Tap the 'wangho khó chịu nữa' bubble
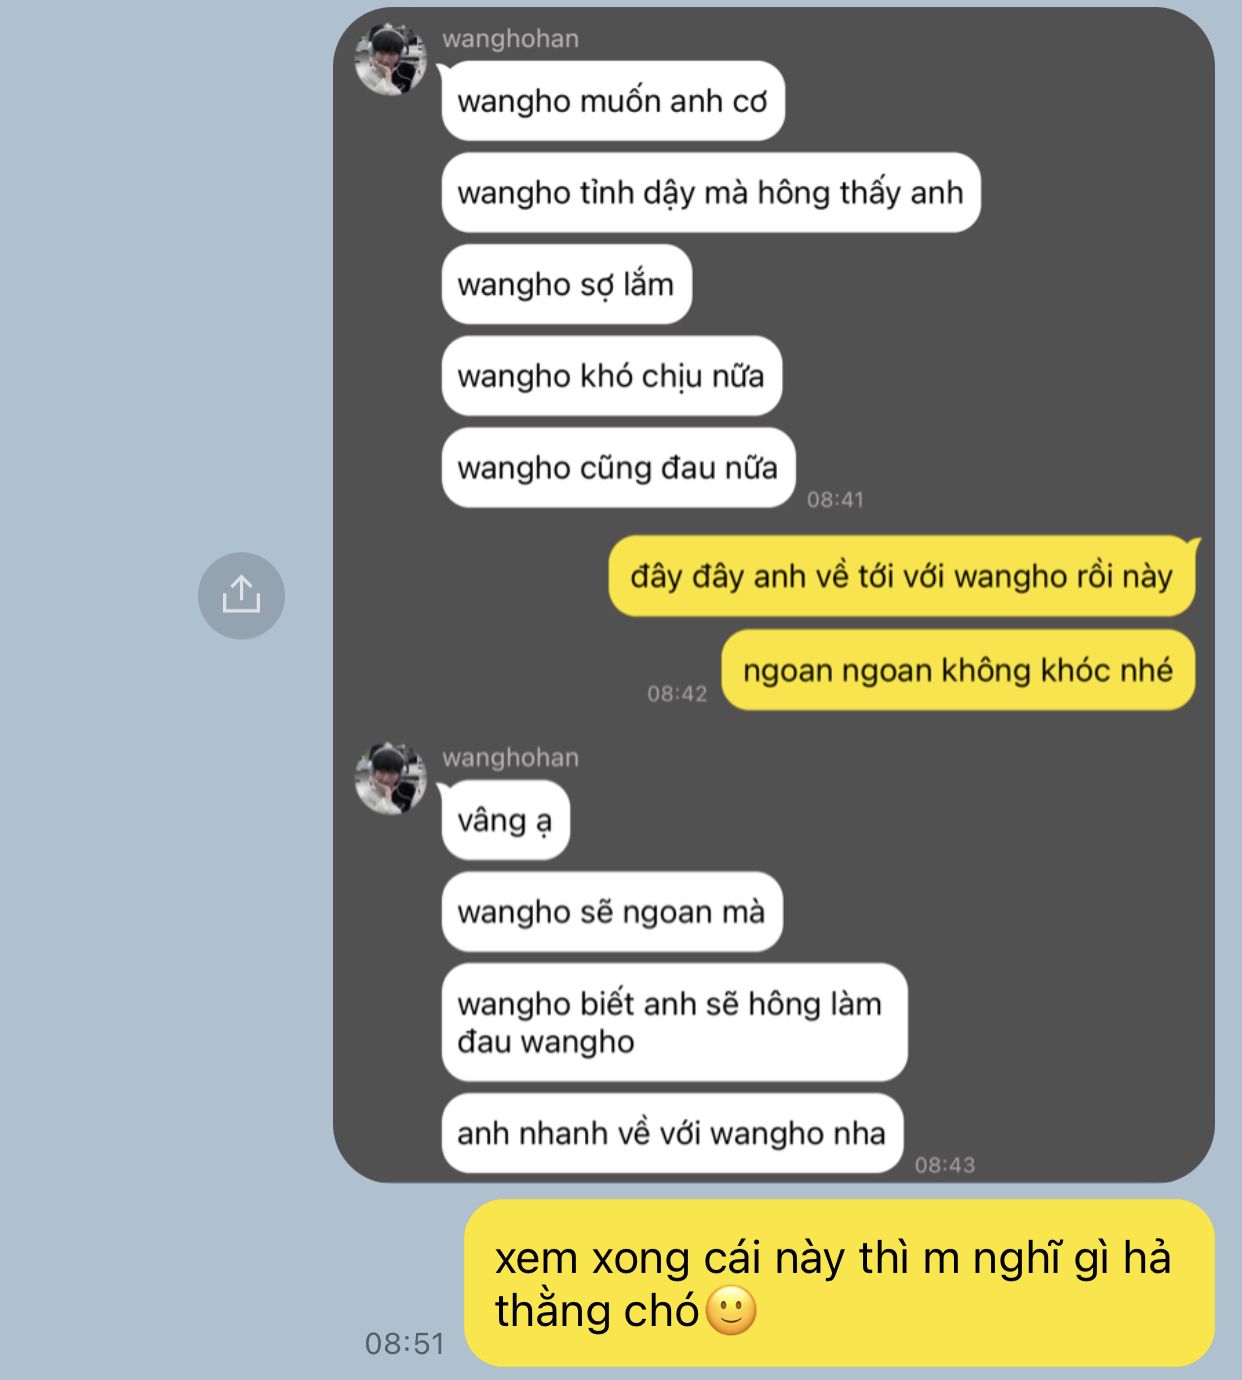The image size is (1242, 1380). [x=611, y=376]
